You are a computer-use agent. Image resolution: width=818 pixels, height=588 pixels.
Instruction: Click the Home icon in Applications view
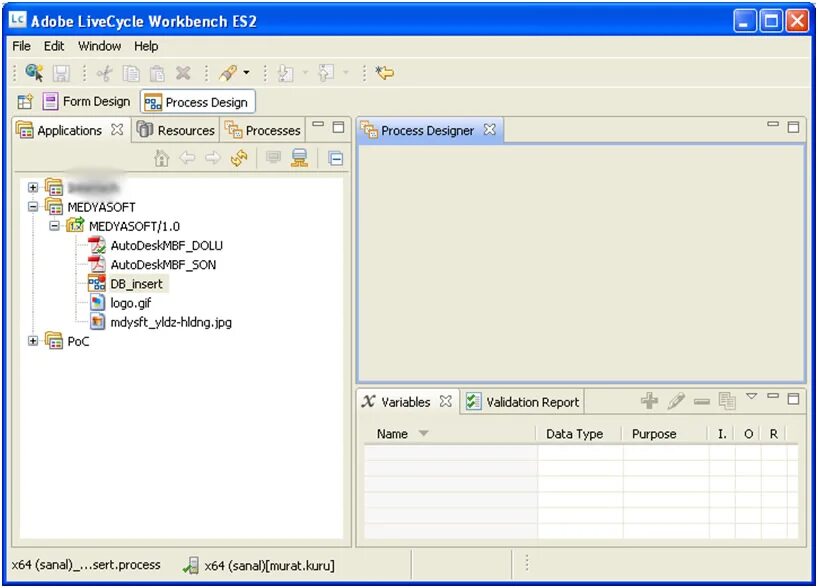[x=162, y=158]
